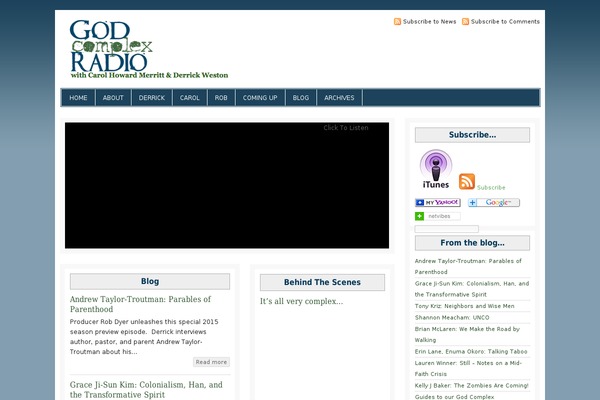This screenshot has width=600, height=400.
Task: Open Grace Ji-Sun Kim blog post title
Action: (x=146, y=390)
